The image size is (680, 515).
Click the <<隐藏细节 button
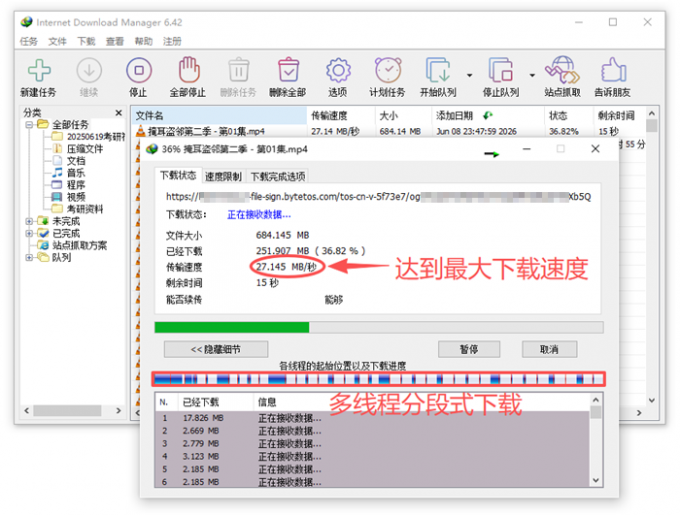[216, 349]
